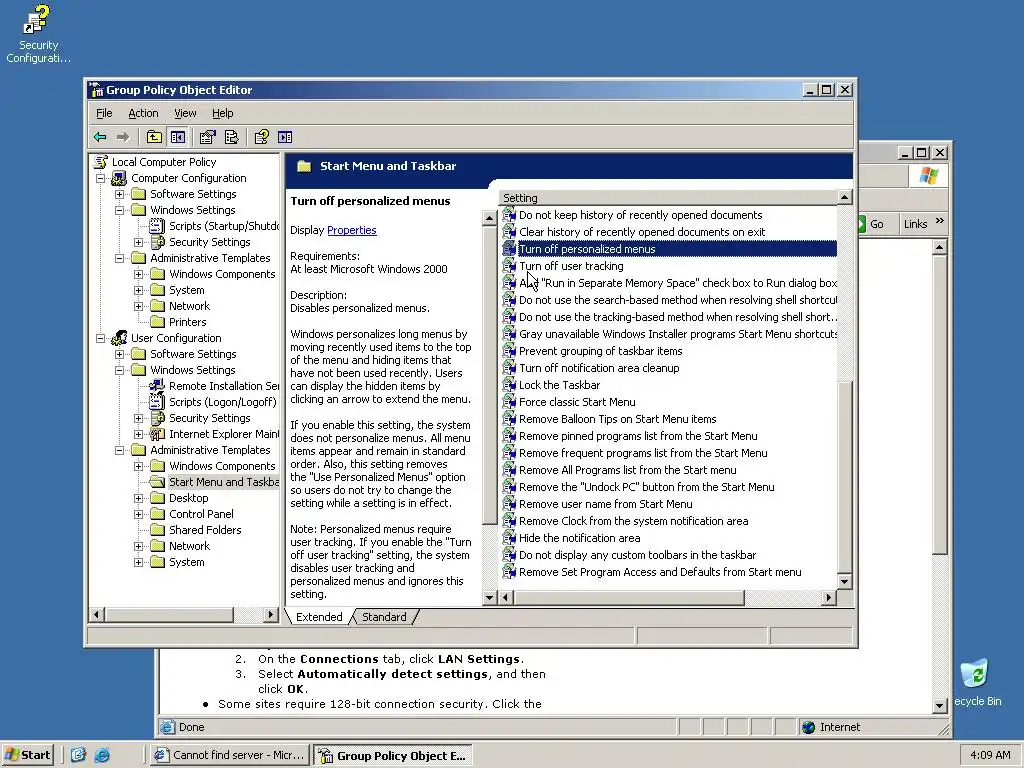Click the Export List toolbar icon

pos(231,137)
